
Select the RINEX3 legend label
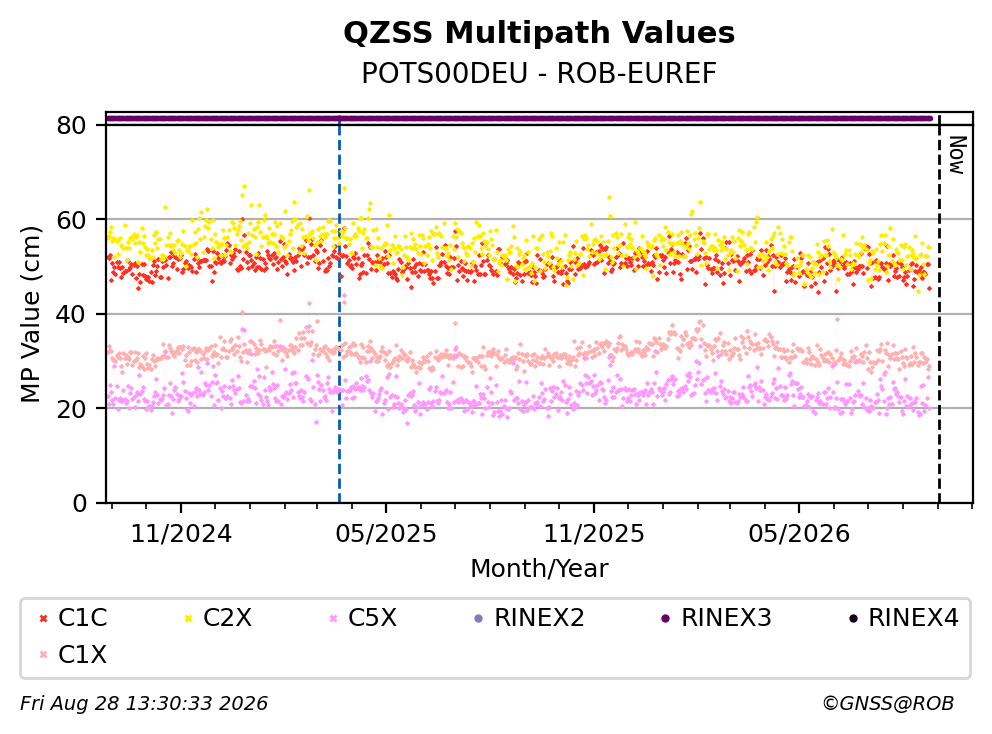tap(726, 618)
